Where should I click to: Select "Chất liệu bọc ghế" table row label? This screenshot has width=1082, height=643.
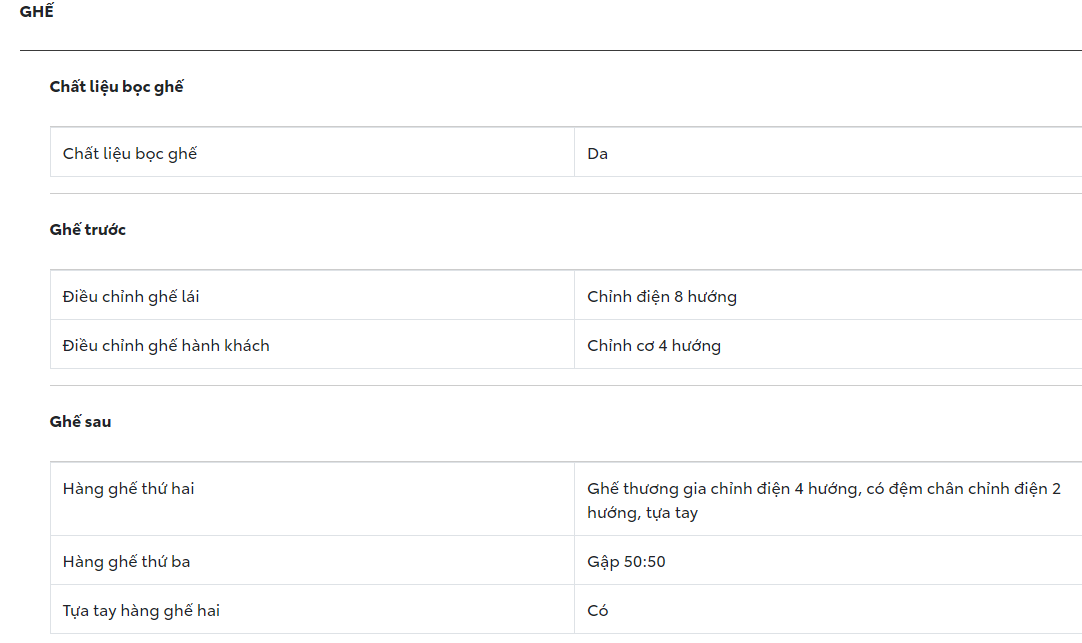(x=130, y=154)
